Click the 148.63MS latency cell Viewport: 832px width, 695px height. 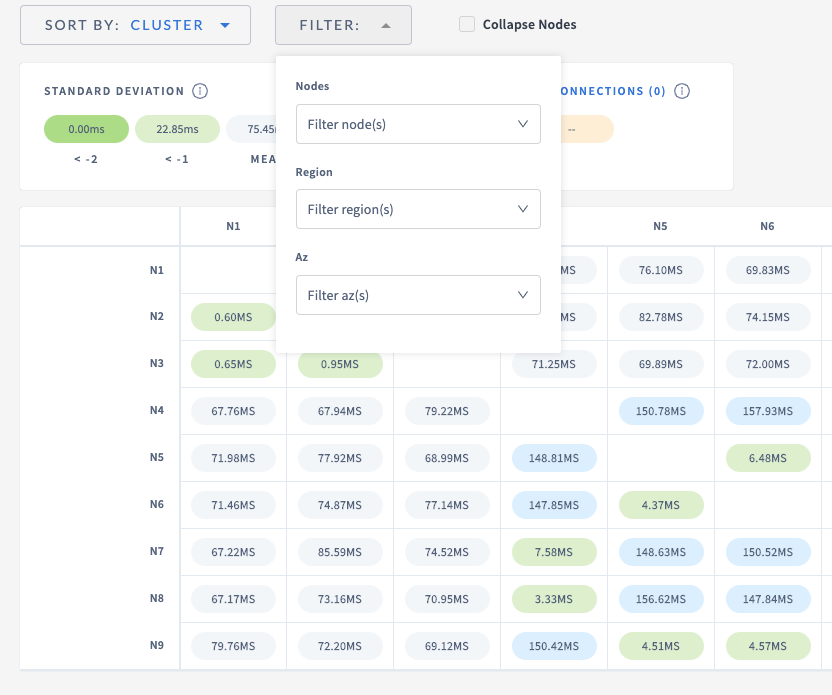(661, 552)
